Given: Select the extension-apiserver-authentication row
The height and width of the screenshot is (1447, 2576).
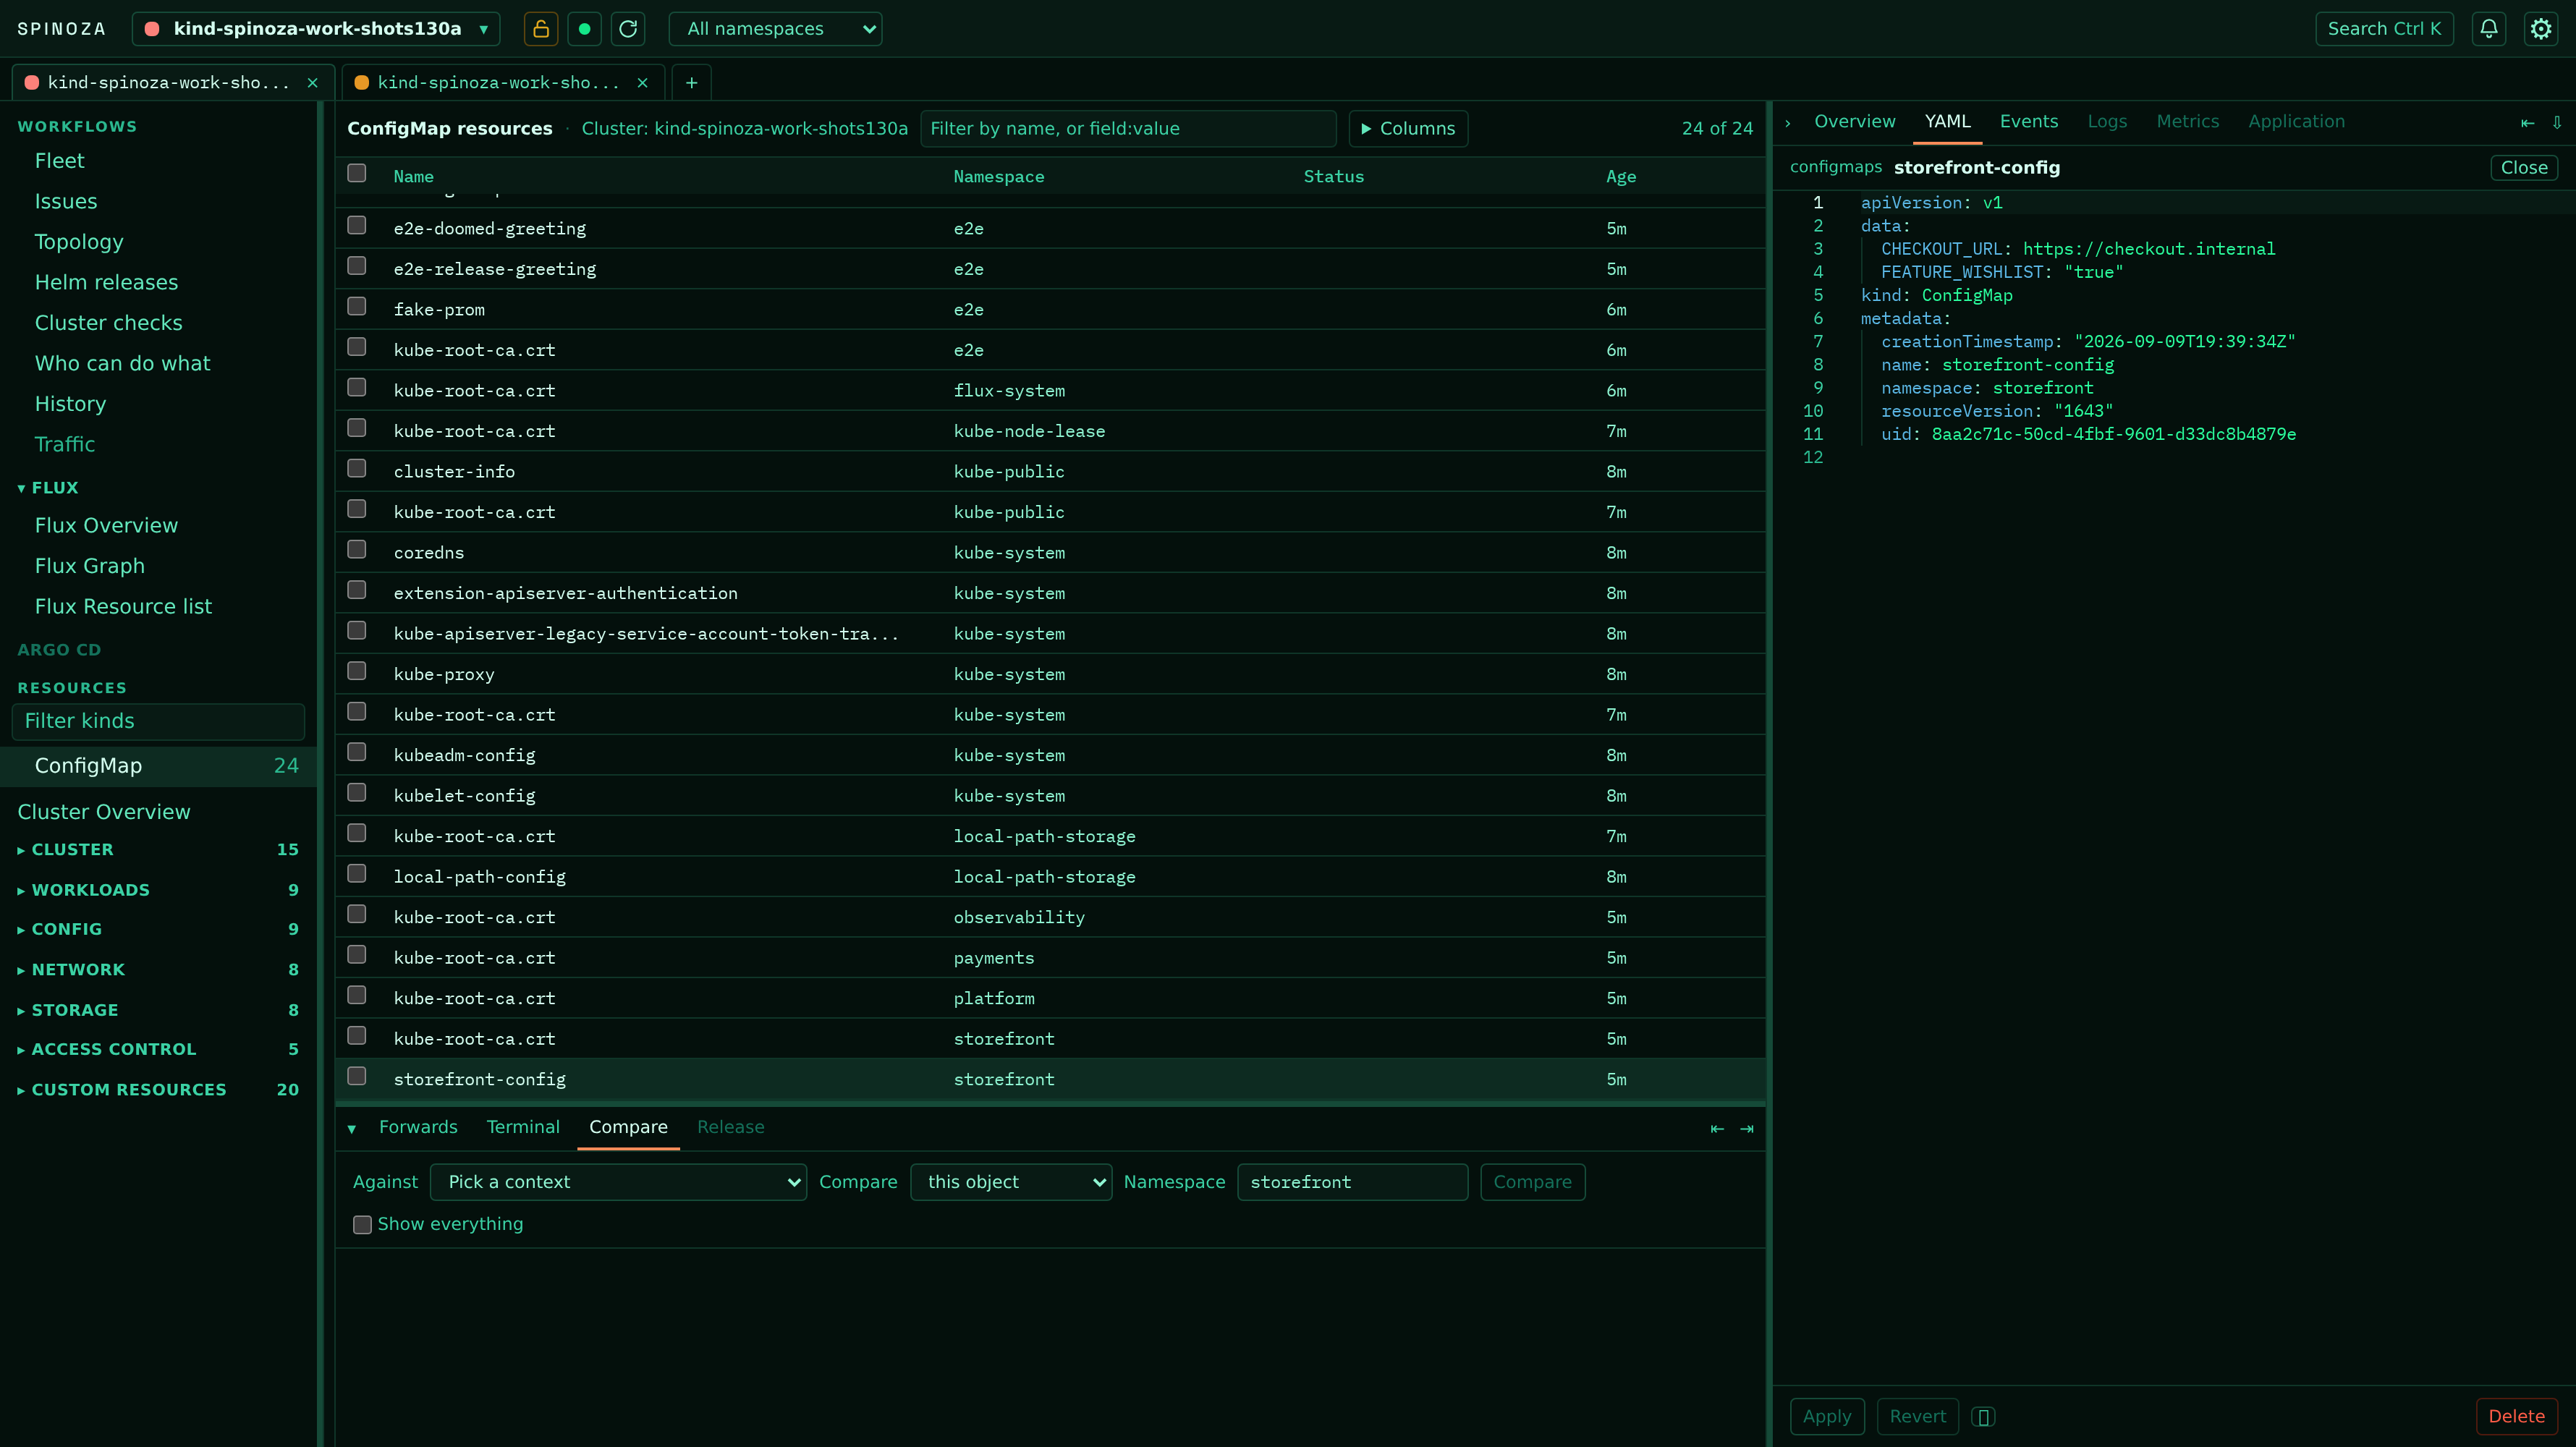Looking at the screenshot, I should (1050, 593).
